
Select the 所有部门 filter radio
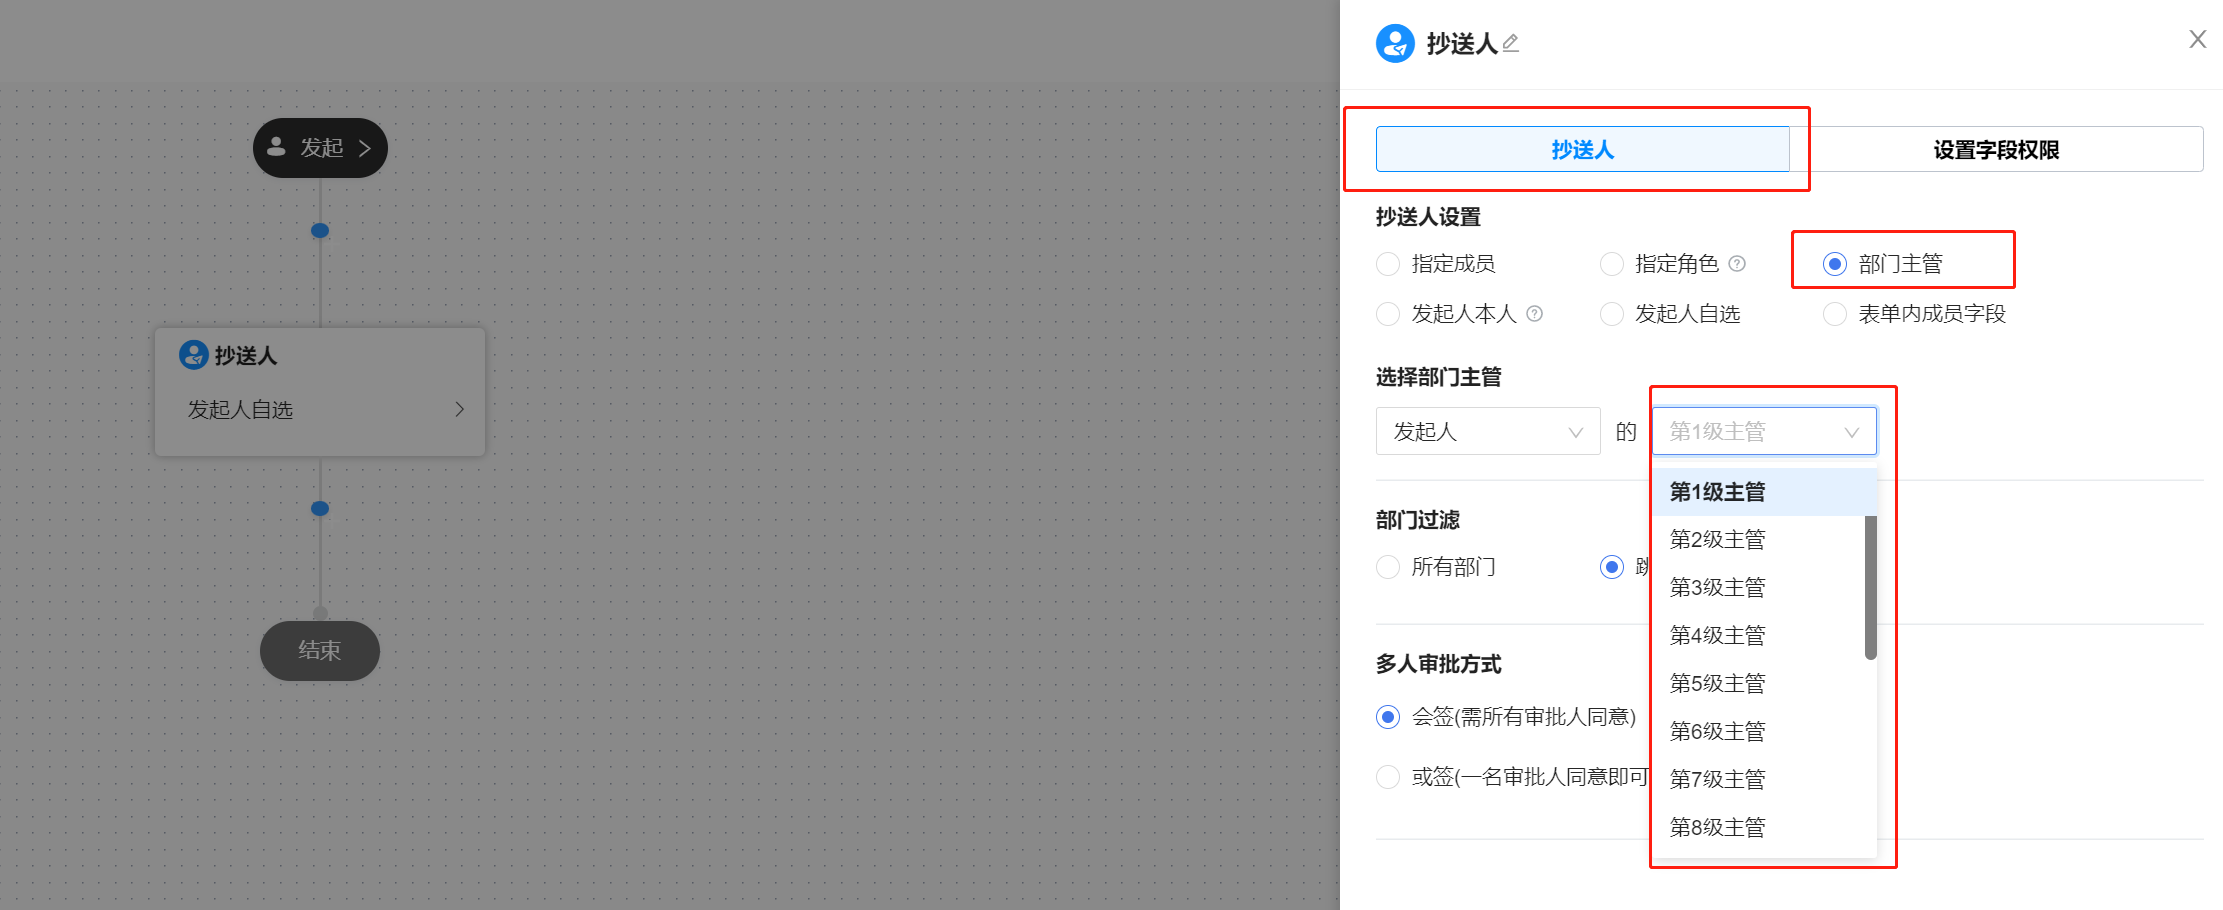tap(1388, 567)
